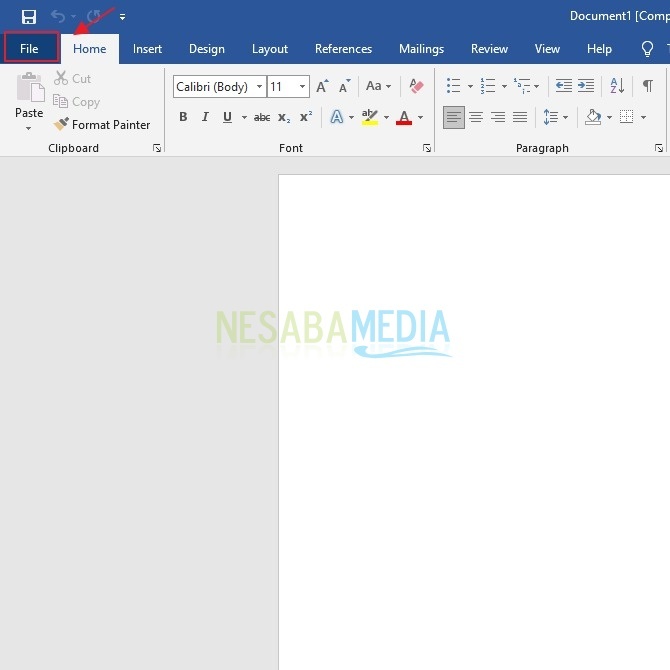Open the File tab

tap(29, 49)
